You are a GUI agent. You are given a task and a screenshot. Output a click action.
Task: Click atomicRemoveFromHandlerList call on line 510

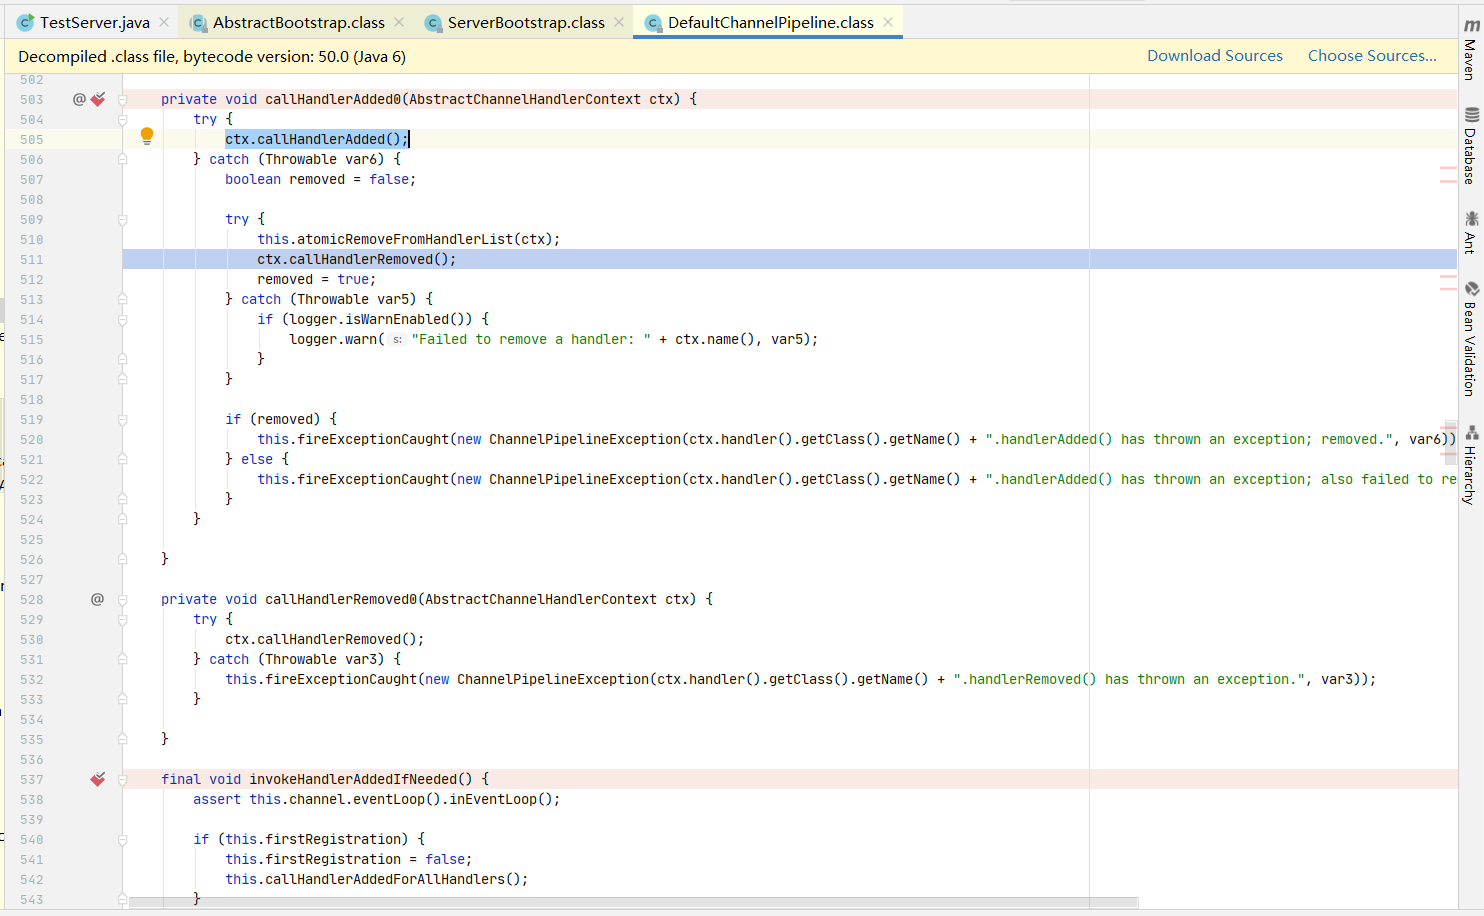click(408, 239)
